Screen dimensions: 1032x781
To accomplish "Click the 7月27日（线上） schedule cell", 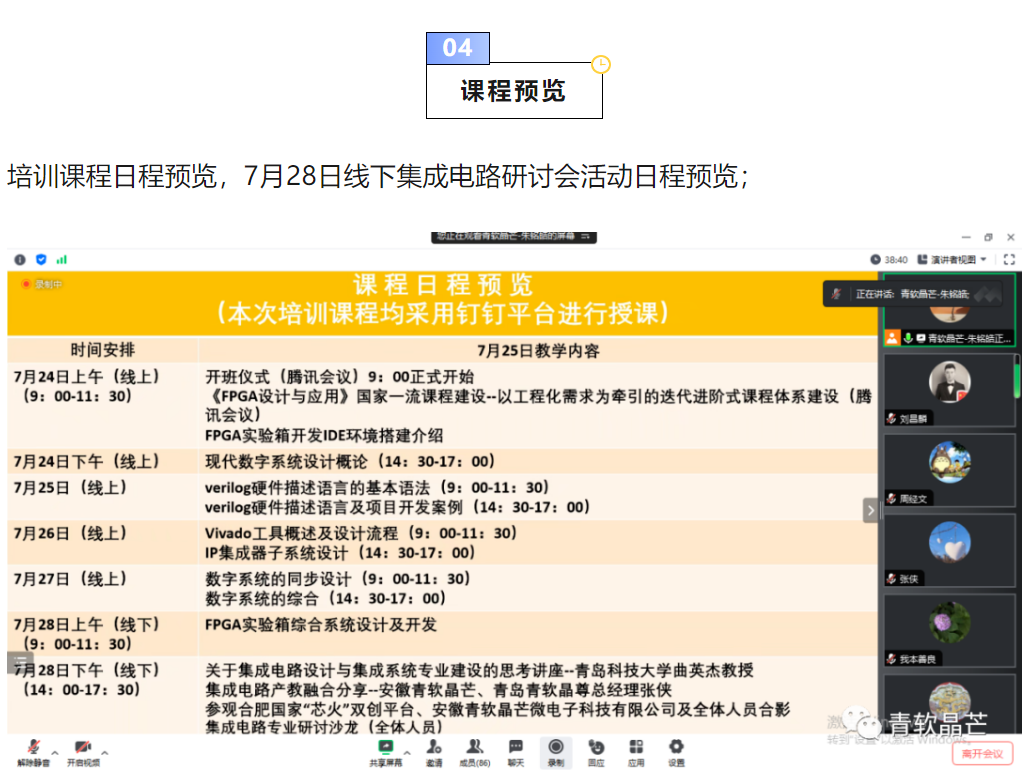I will (x=103, y=588).
